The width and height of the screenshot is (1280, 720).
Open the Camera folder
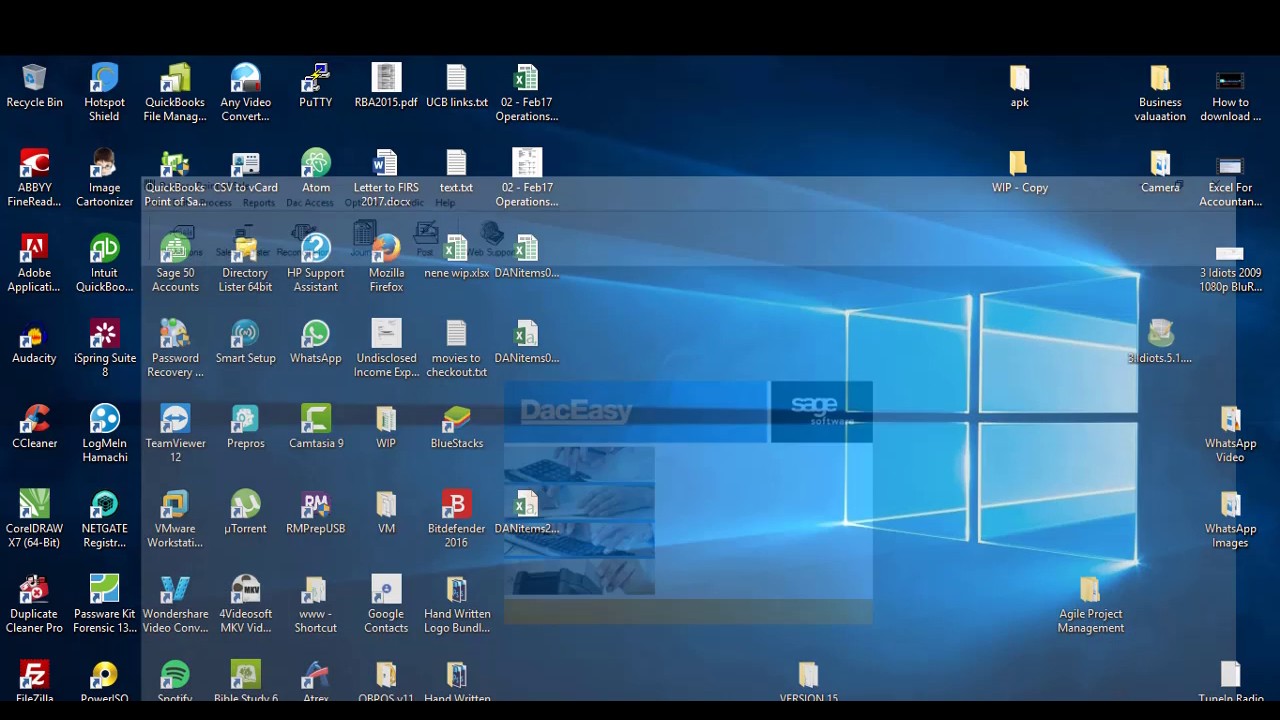click(x=1160, y=172)
